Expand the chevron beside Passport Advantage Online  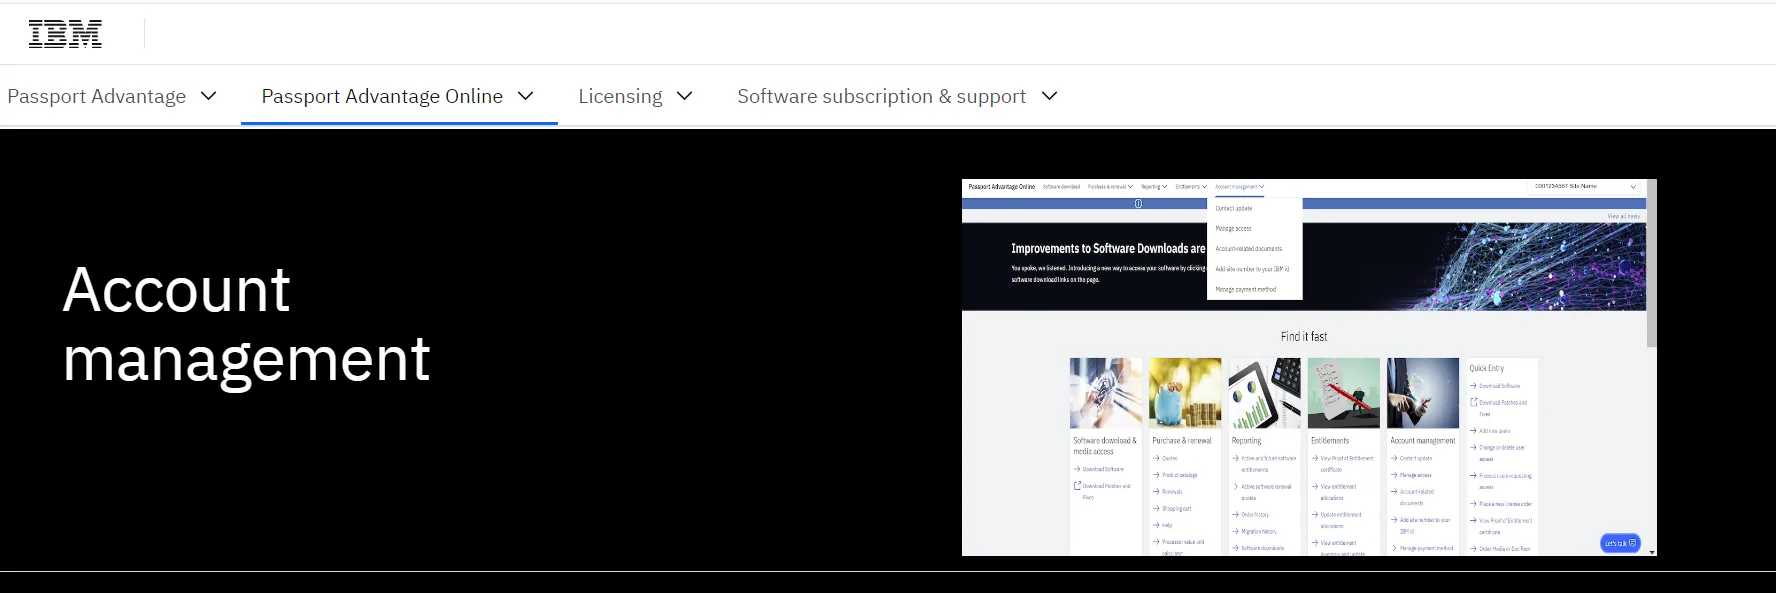pyautogui.click(x=526, y=96)
